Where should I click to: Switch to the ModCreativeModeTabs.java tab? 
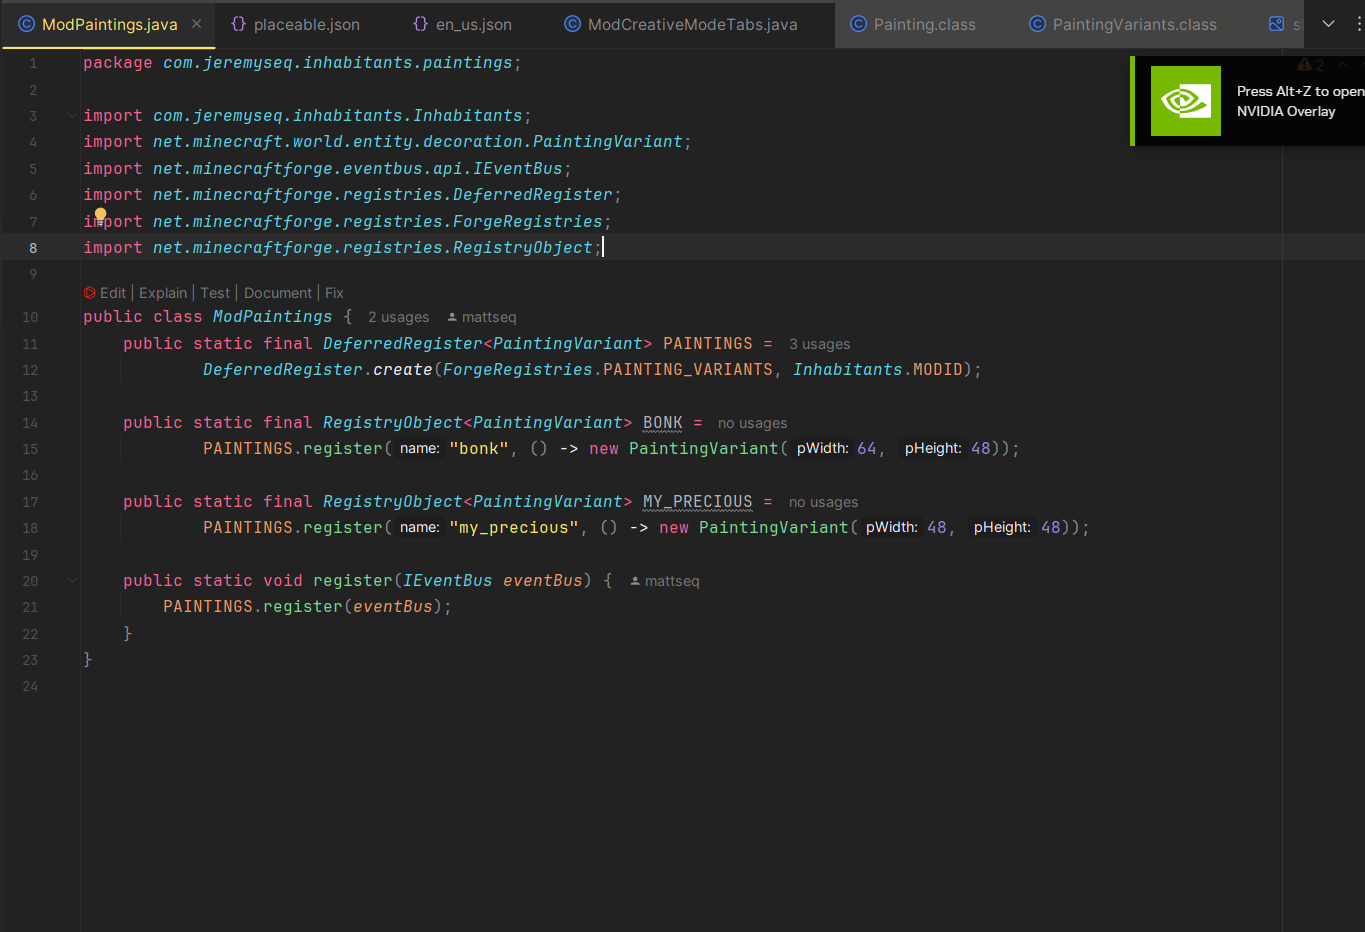[x=692, y=24]
